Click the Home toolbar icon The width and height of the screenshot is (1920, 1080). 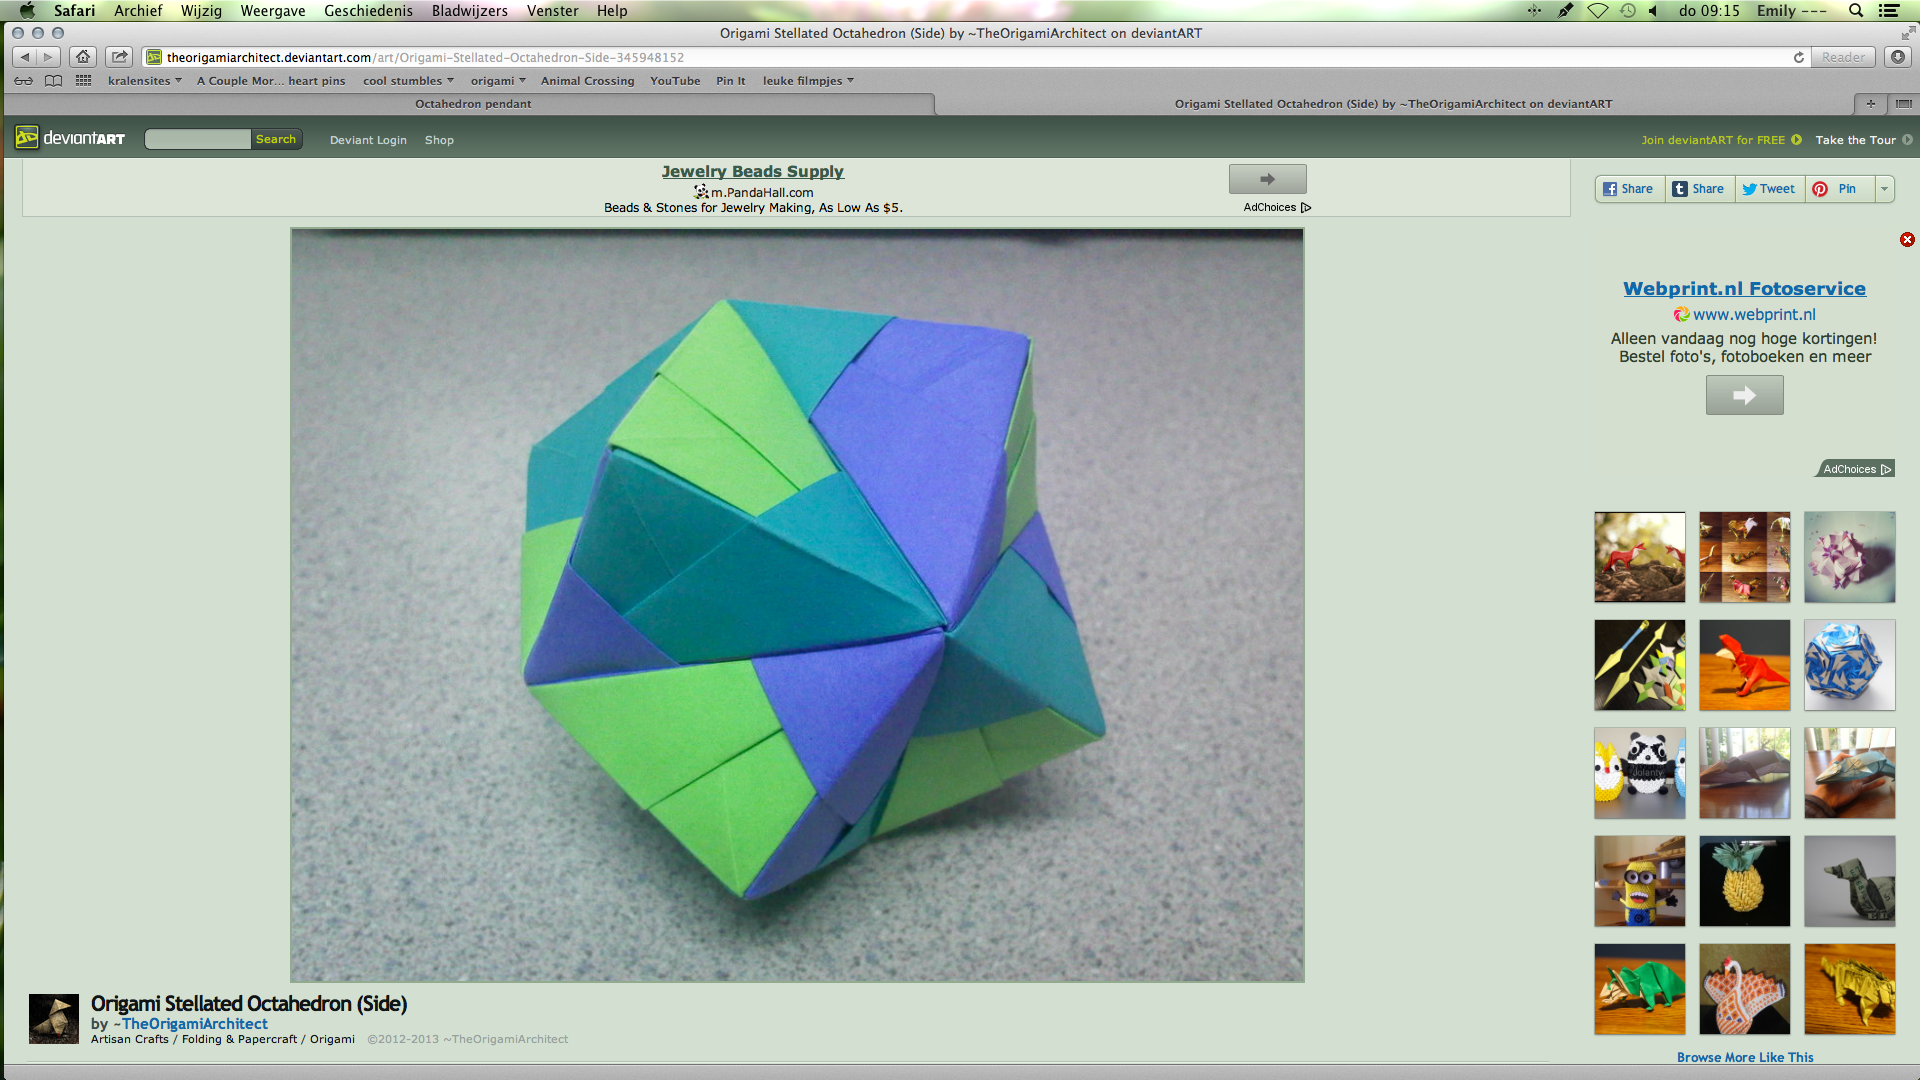[82, 57]
